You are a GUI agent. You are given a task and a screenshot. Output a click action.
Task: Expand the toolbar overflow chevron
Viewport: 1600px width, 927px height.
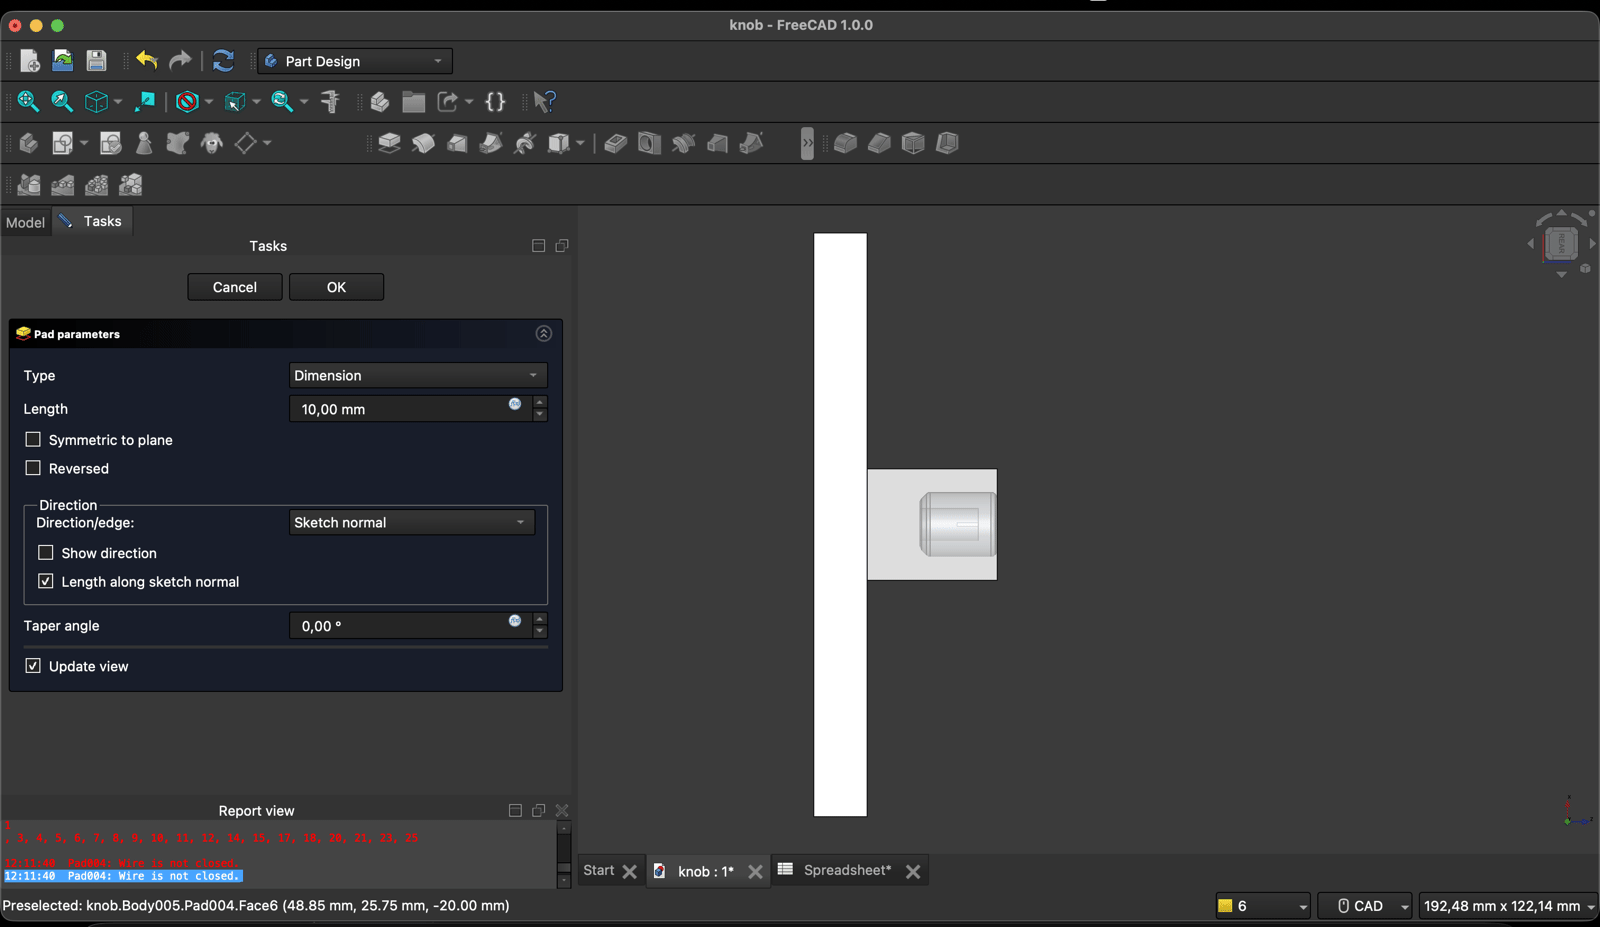click(807, 144)
